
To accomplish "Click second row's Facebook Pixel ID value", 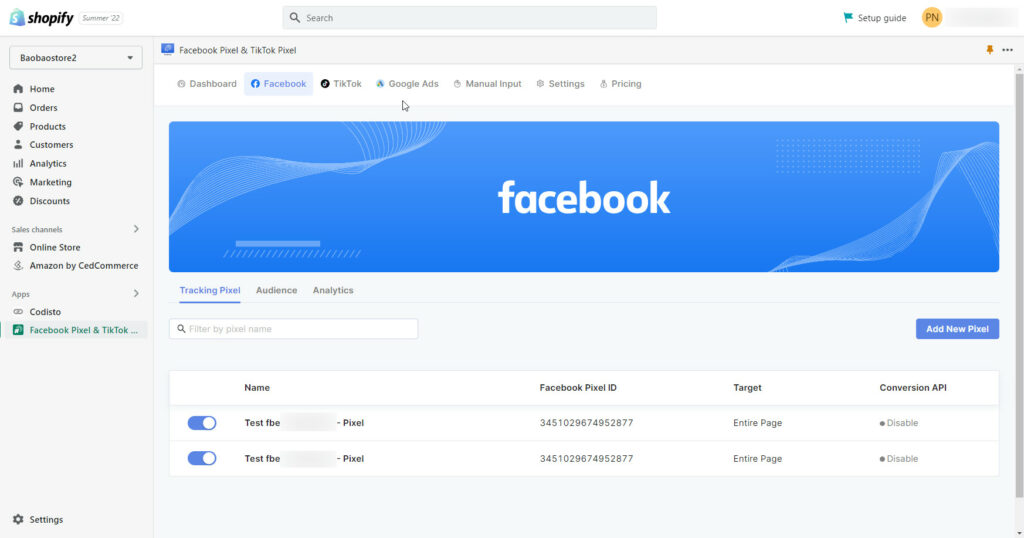I will click(586, 459).
